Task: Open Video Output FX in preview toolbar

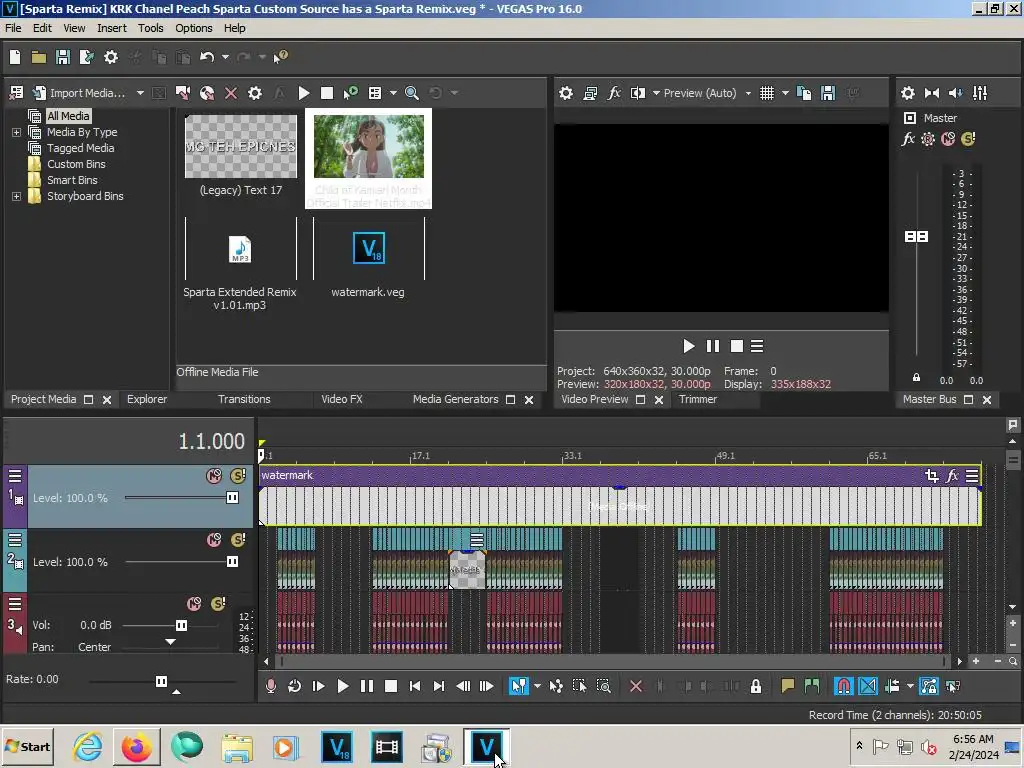Action: 614,93
